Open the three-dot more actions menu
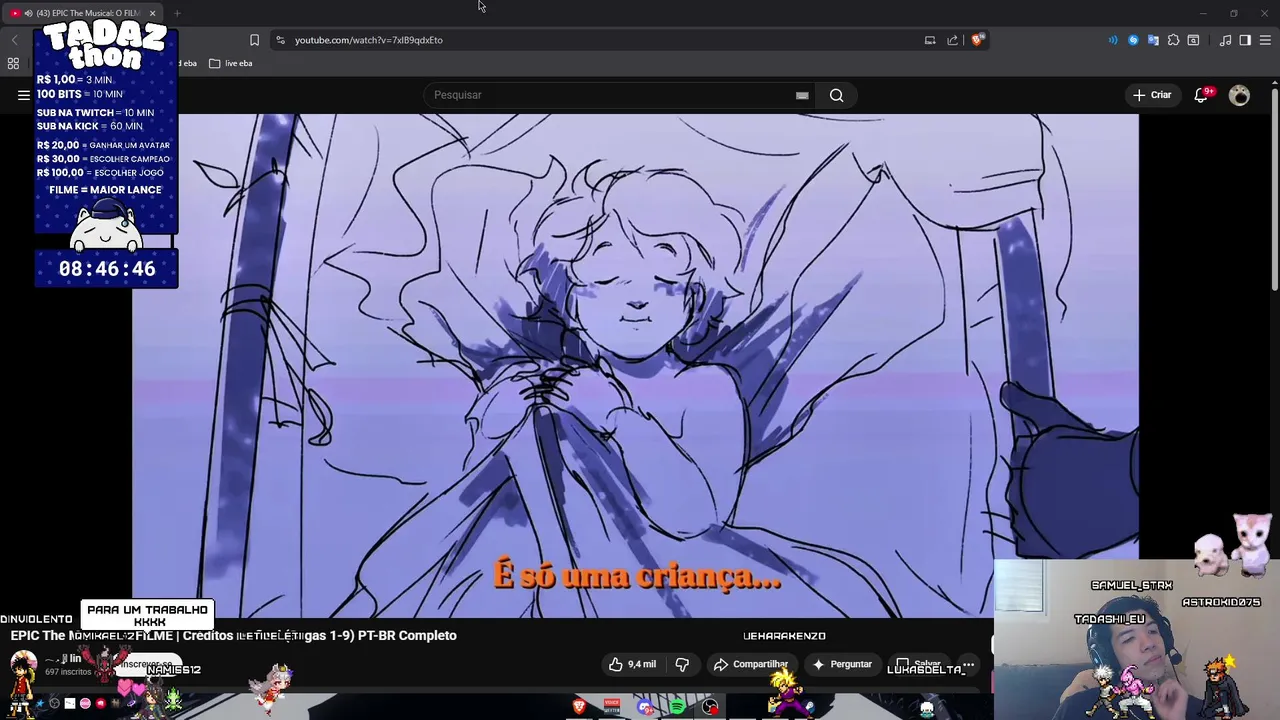This screenshot has height=720, width=1280. (968, 664)
